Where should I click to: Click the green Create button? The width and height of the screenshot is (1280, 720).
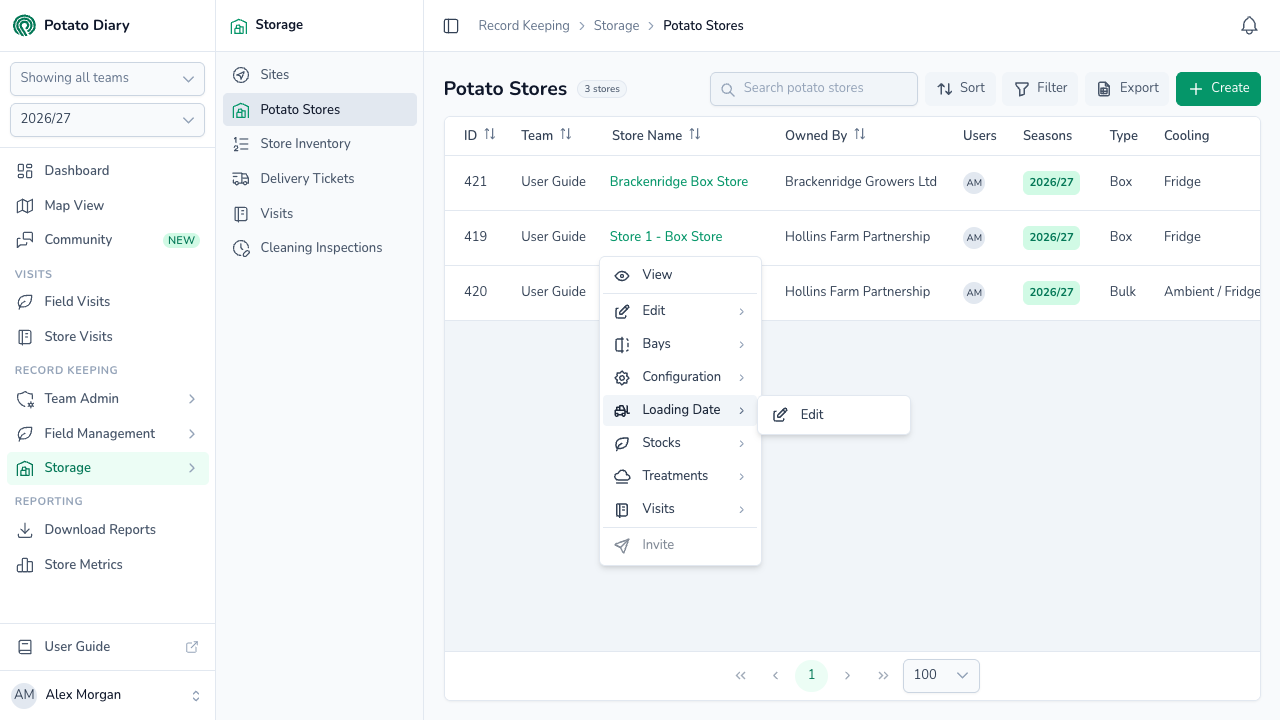1218,89
